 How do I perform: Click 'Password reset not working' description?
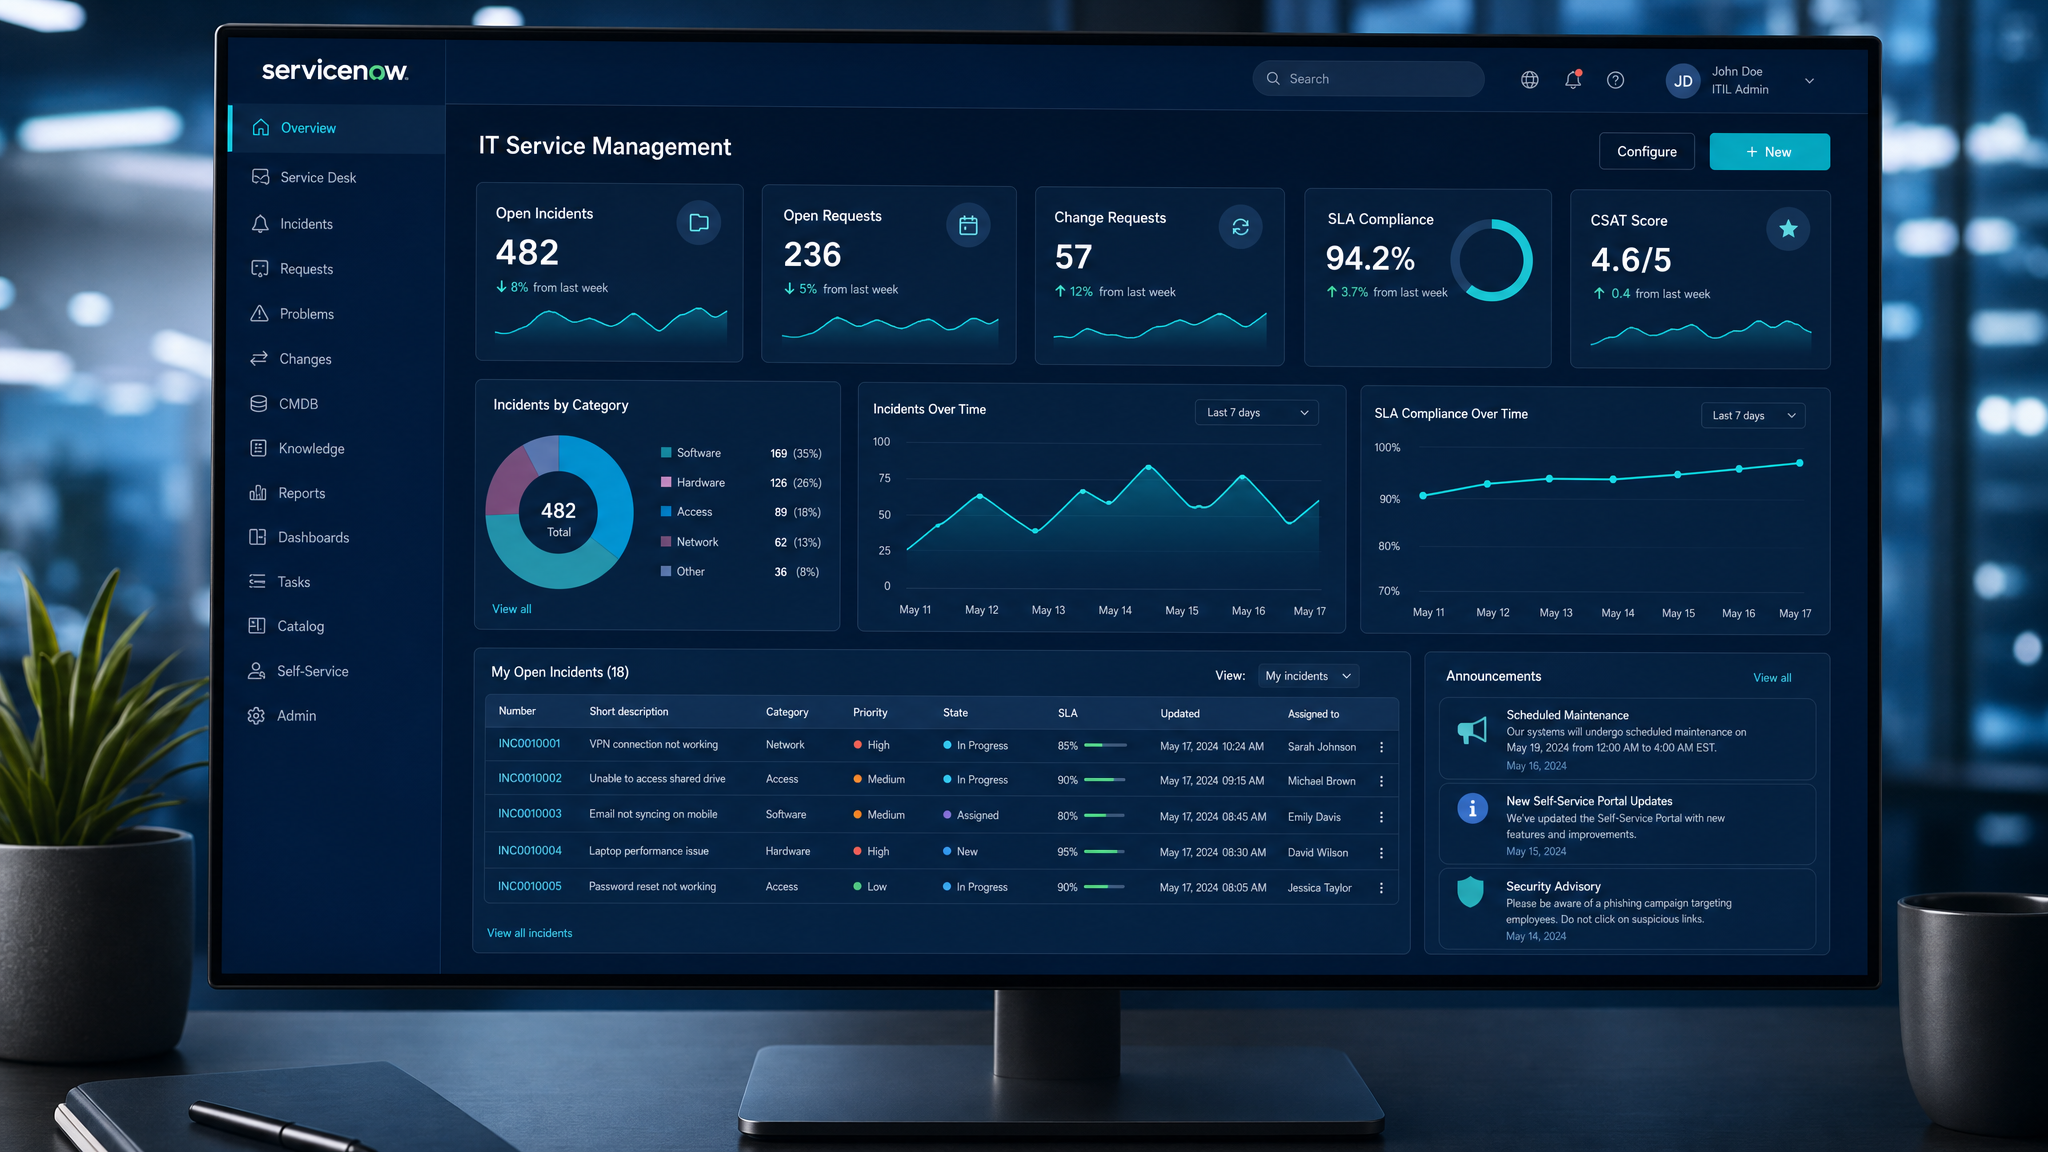(652, 886)
